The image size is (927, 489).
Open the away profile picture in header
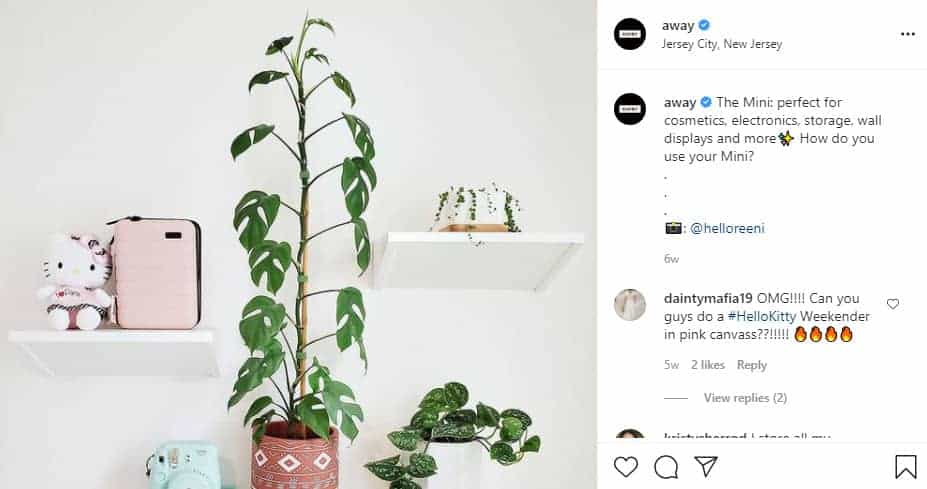[630, 34]
